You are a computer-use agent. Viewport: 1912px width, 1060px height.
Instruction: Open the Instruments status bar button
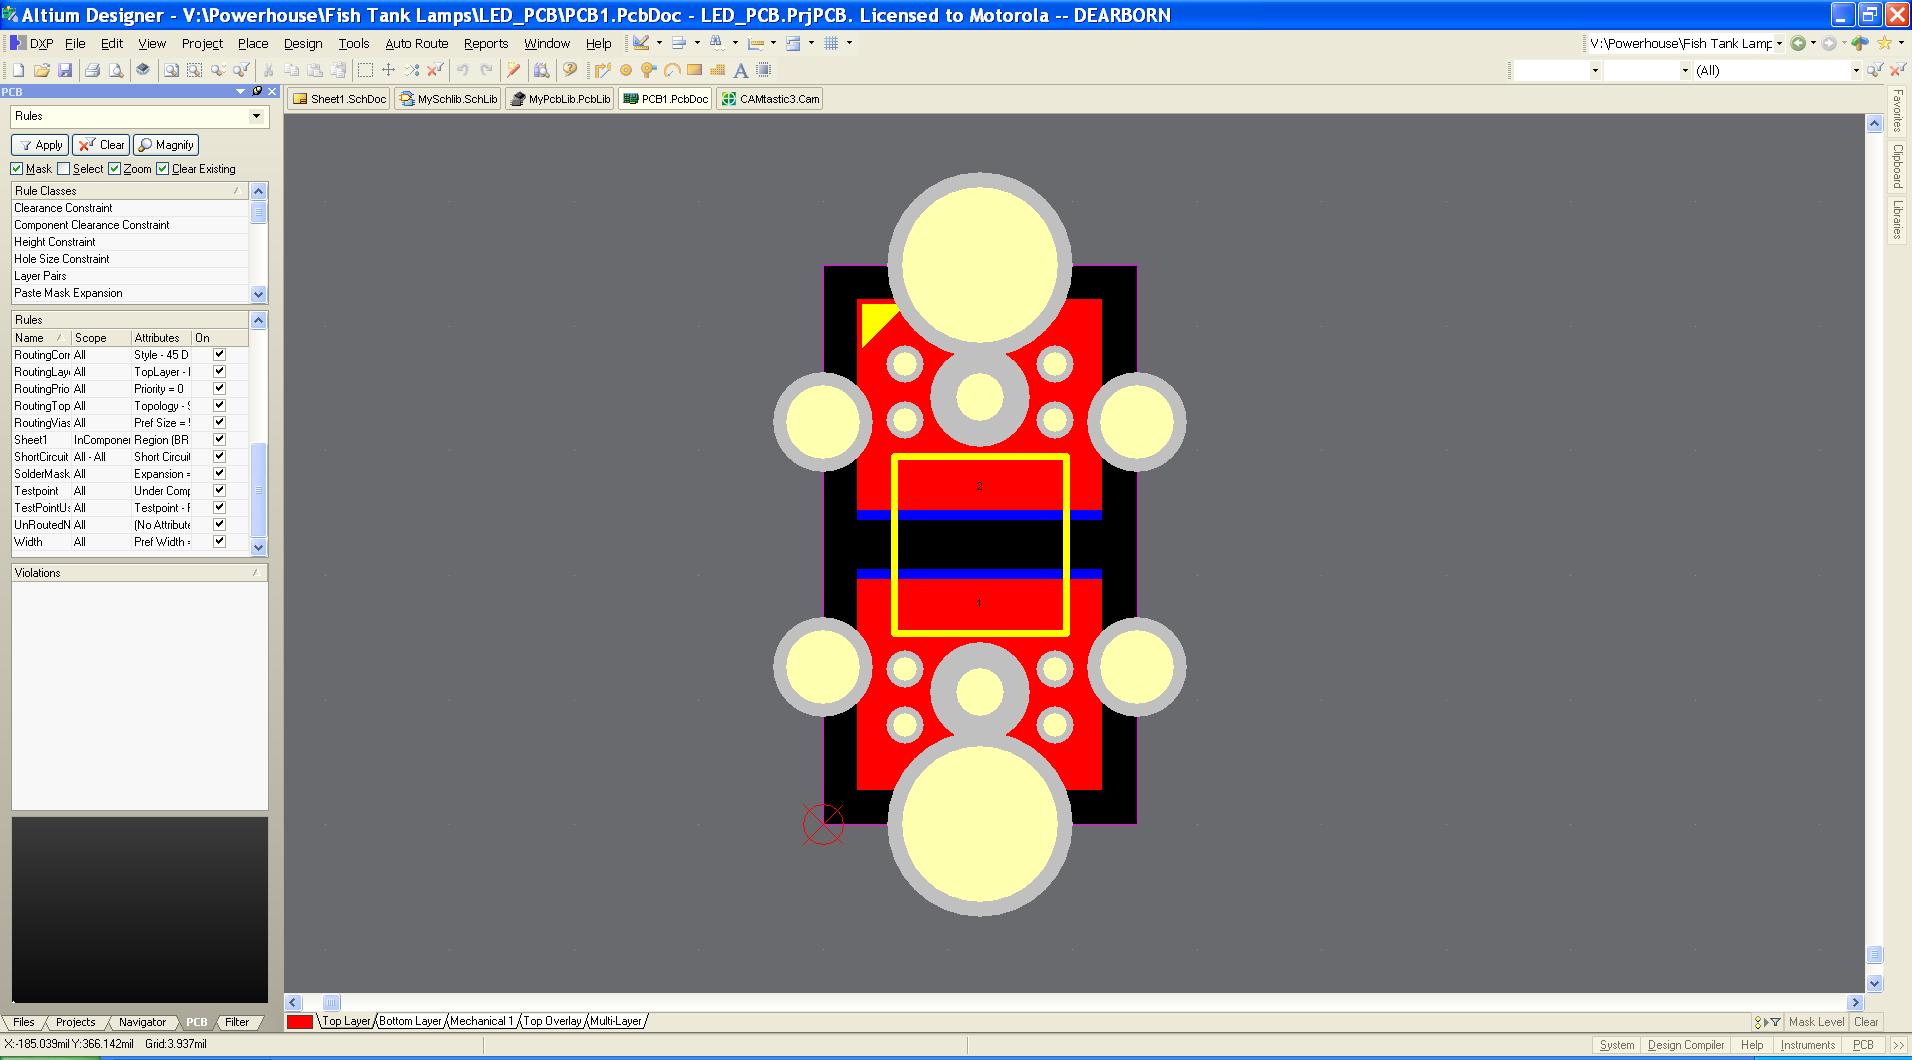pos(1807,1044)
